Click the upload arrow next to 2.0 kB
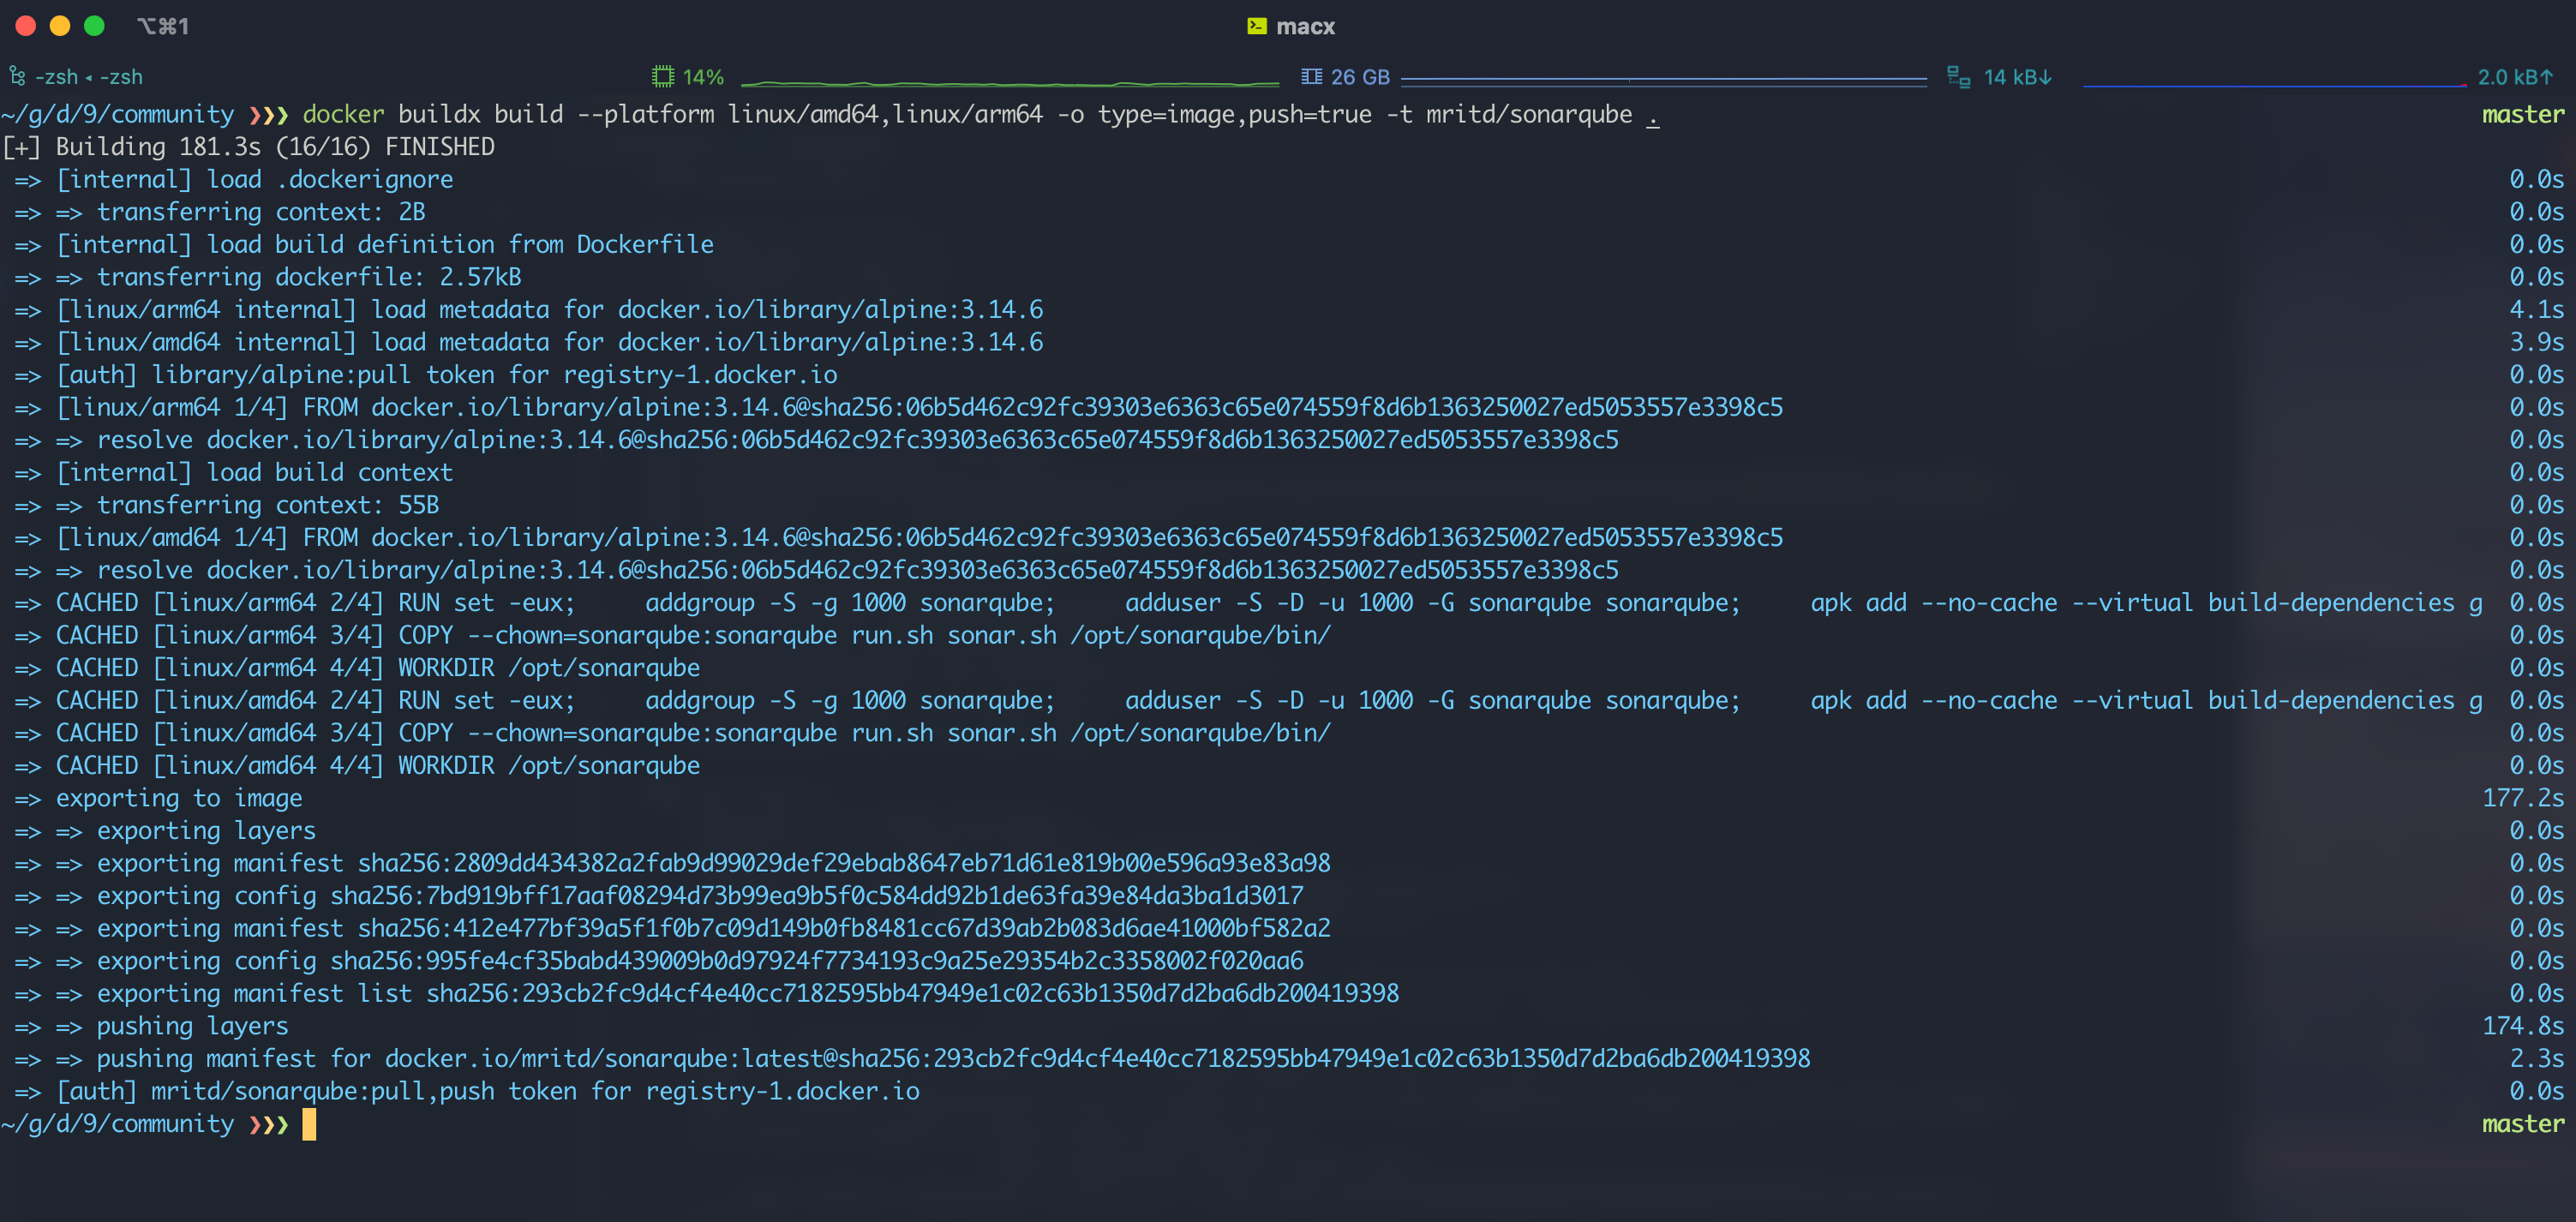2576x1222 pixels. pos(2546,77)
